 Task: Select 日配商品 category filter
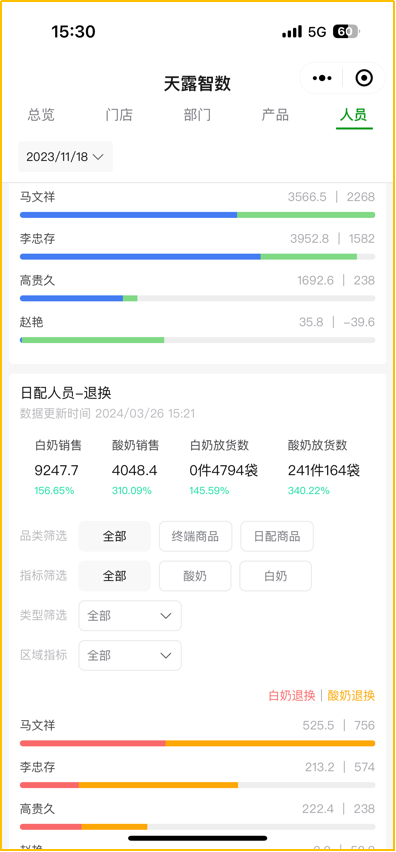277,536
